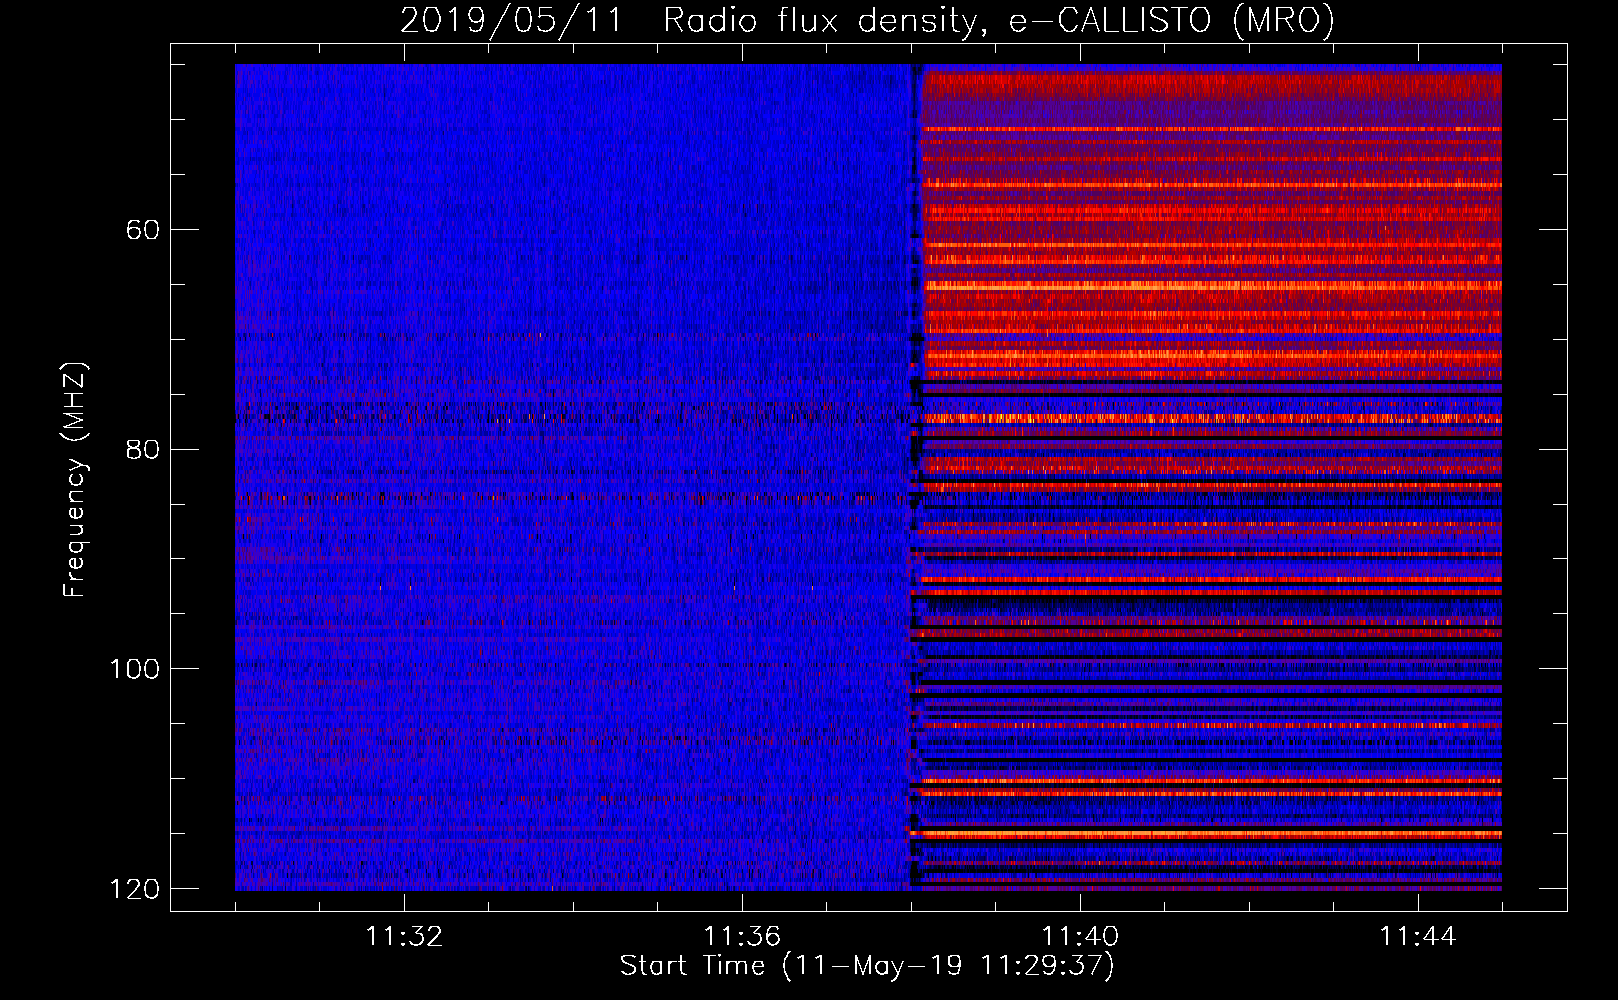Click the 11:36 time tick label
The height and width of the screenshot is (1000, 1618).
[x=742, y=937]
